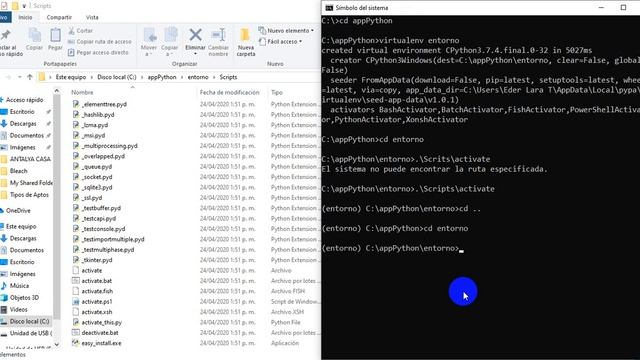Select Tipos de Aptos folder
This screenshot has height=360, width=640.
[29, 195]
